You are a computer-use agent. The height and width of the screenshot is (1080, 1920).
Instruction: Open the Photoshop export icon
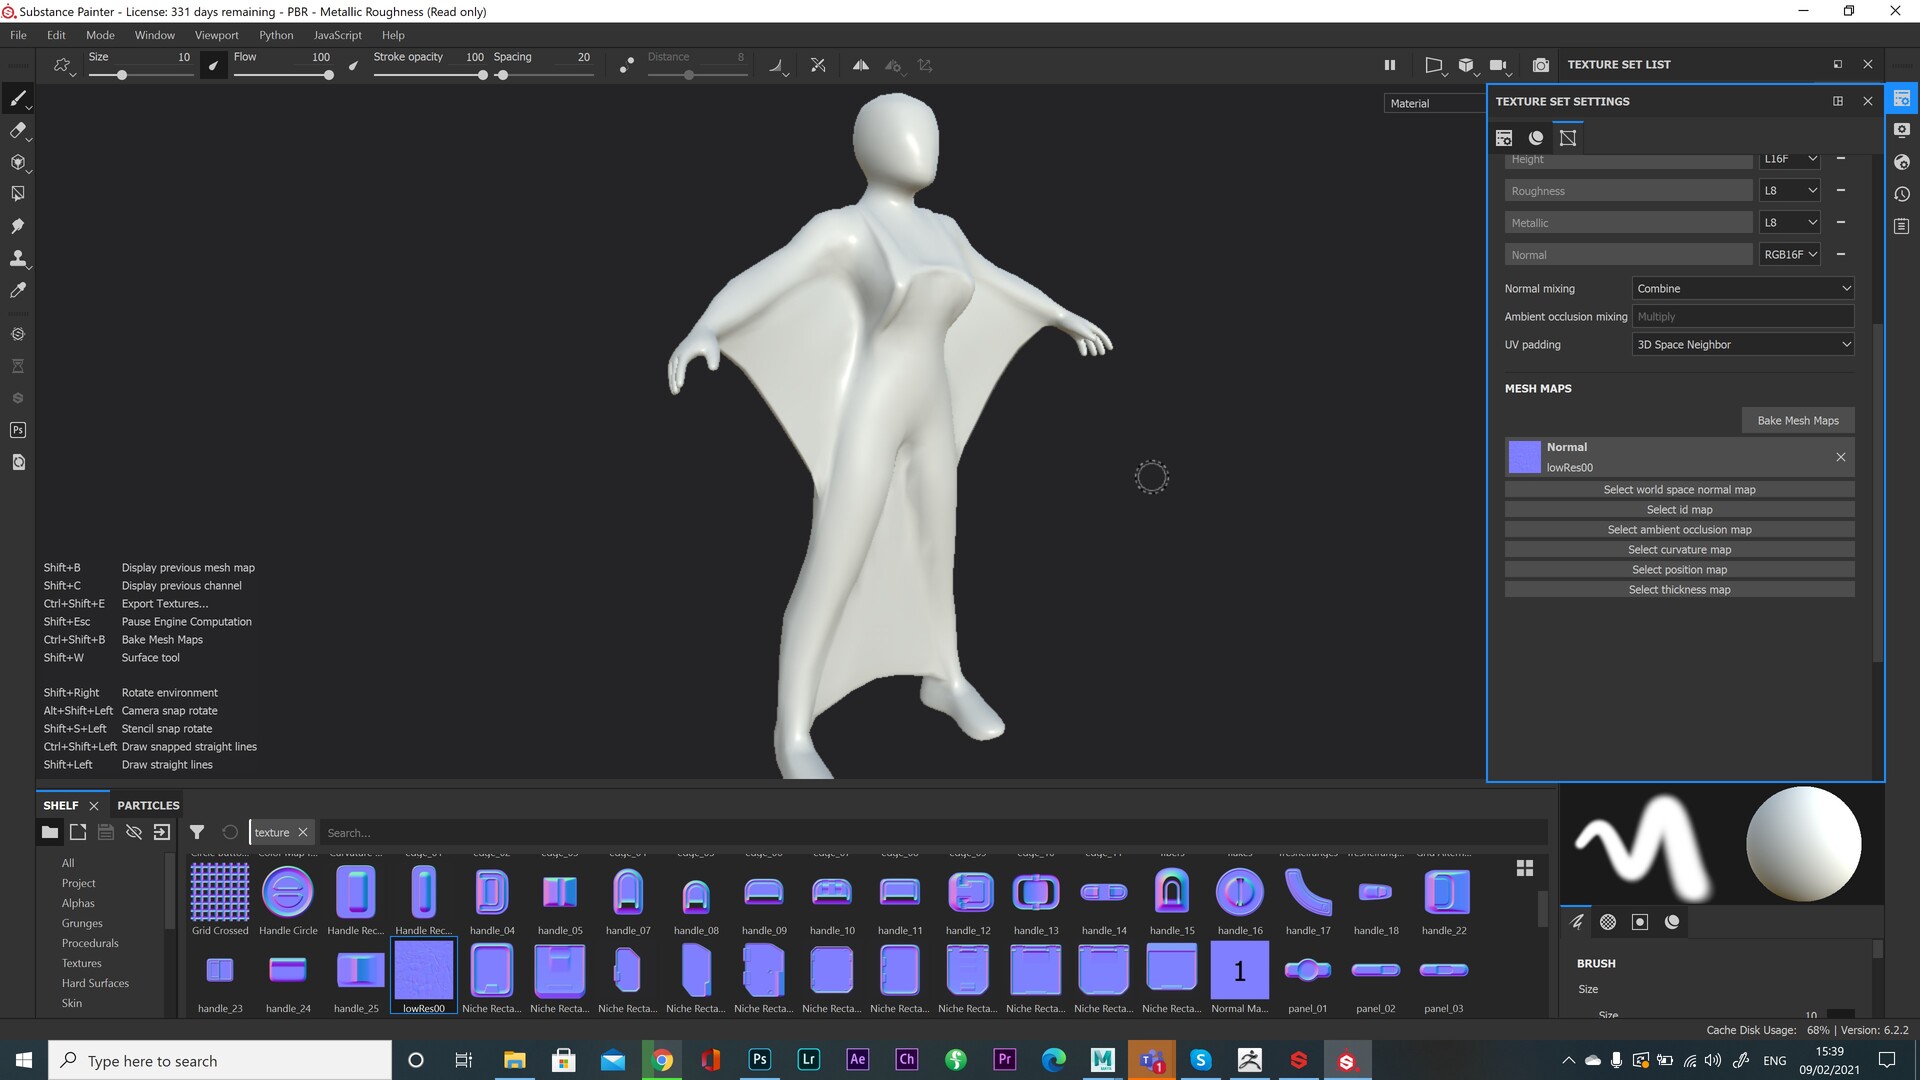pyautogui.click(x=17, y=430)
